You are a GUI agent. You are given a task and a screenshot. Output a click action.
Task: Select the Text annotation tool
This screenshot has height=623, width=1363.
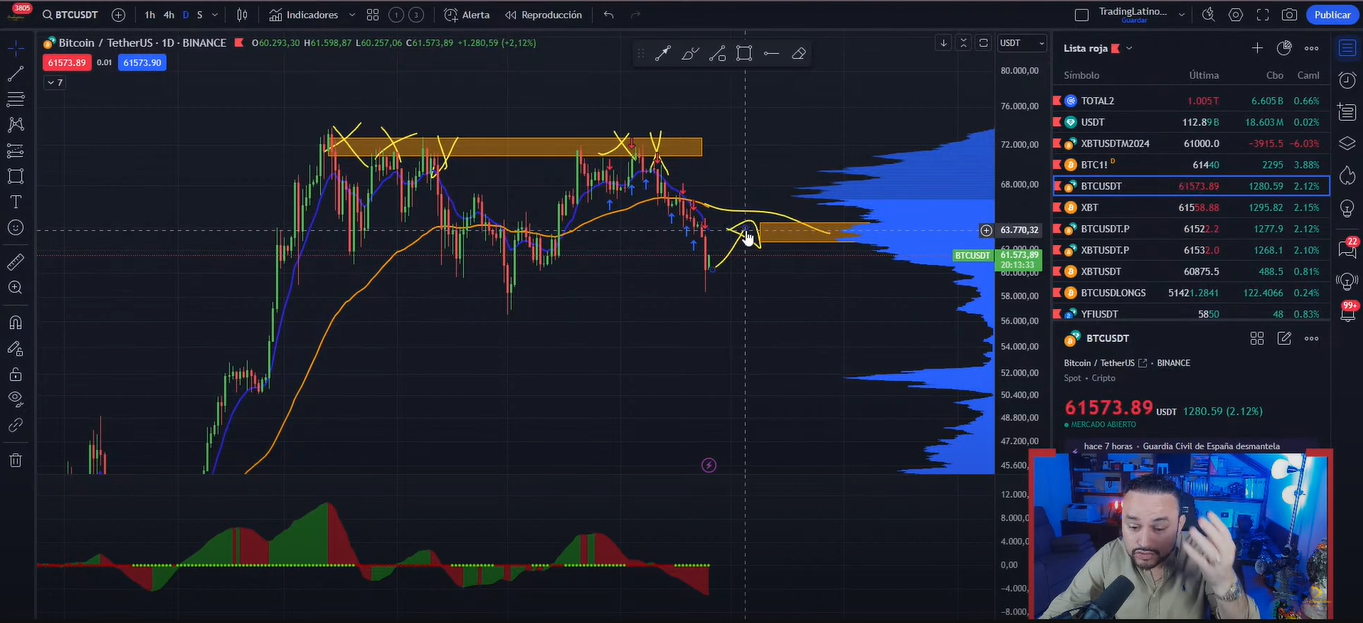tap(16, 202)
